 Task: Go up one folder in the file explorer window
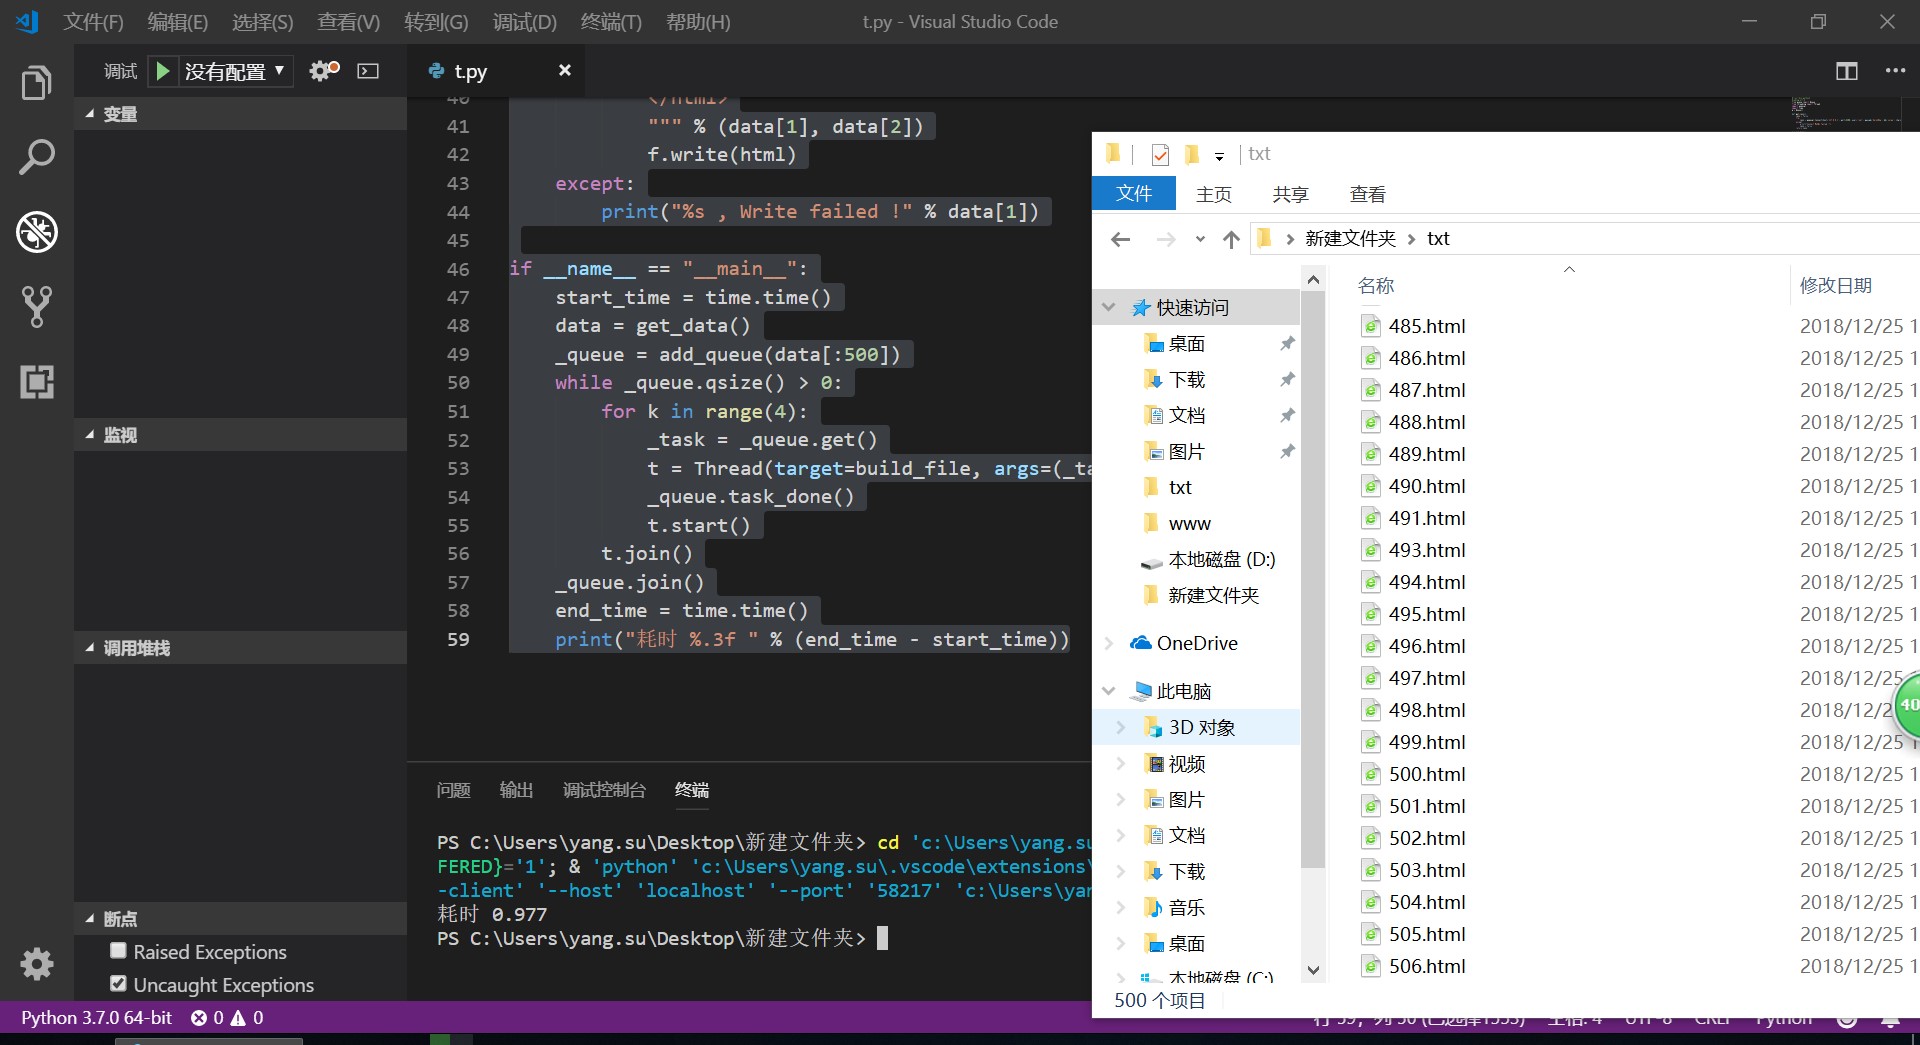1231,239
